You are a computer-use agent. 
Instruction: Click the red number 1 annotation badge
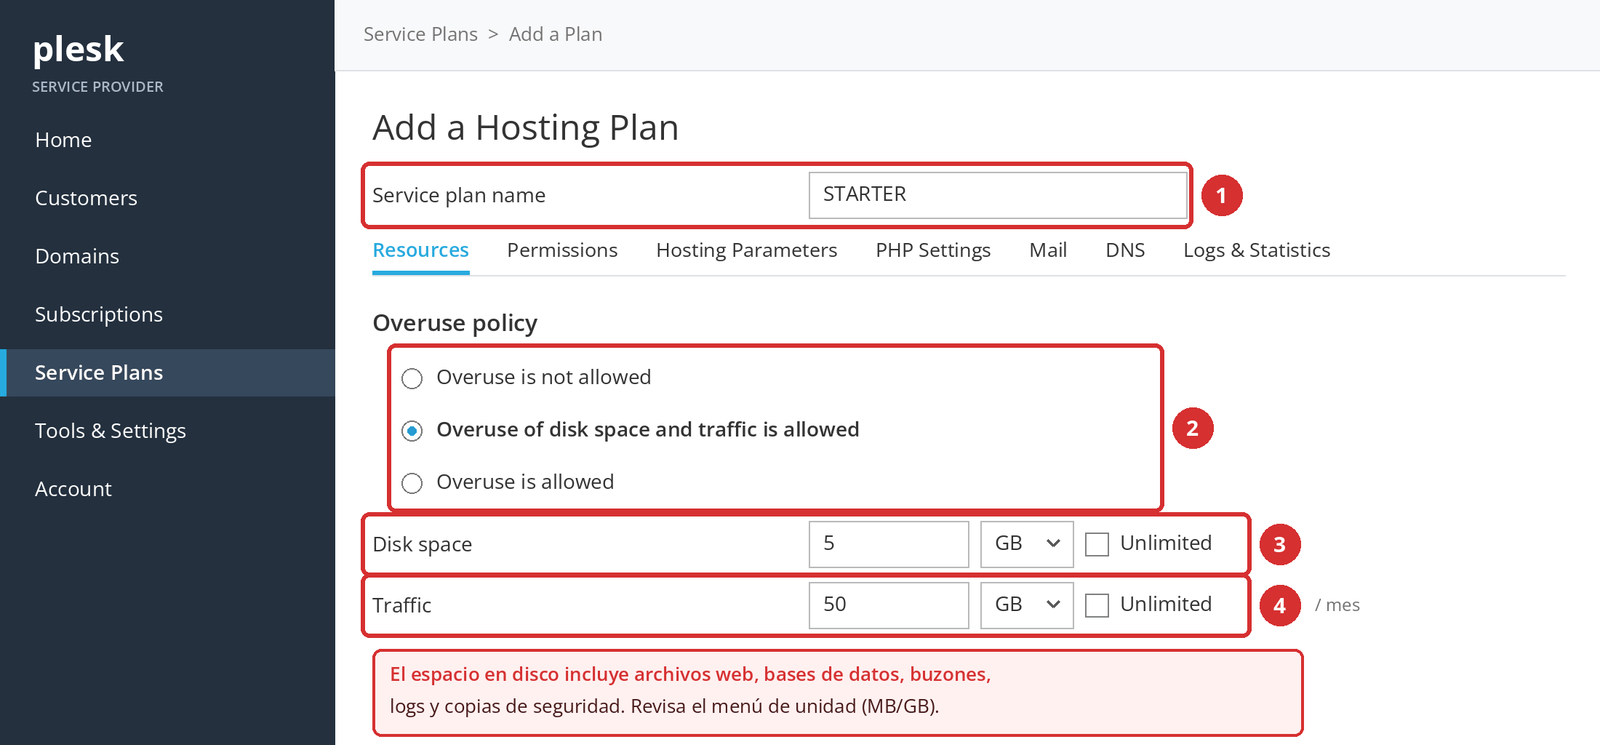(1221, 195)
